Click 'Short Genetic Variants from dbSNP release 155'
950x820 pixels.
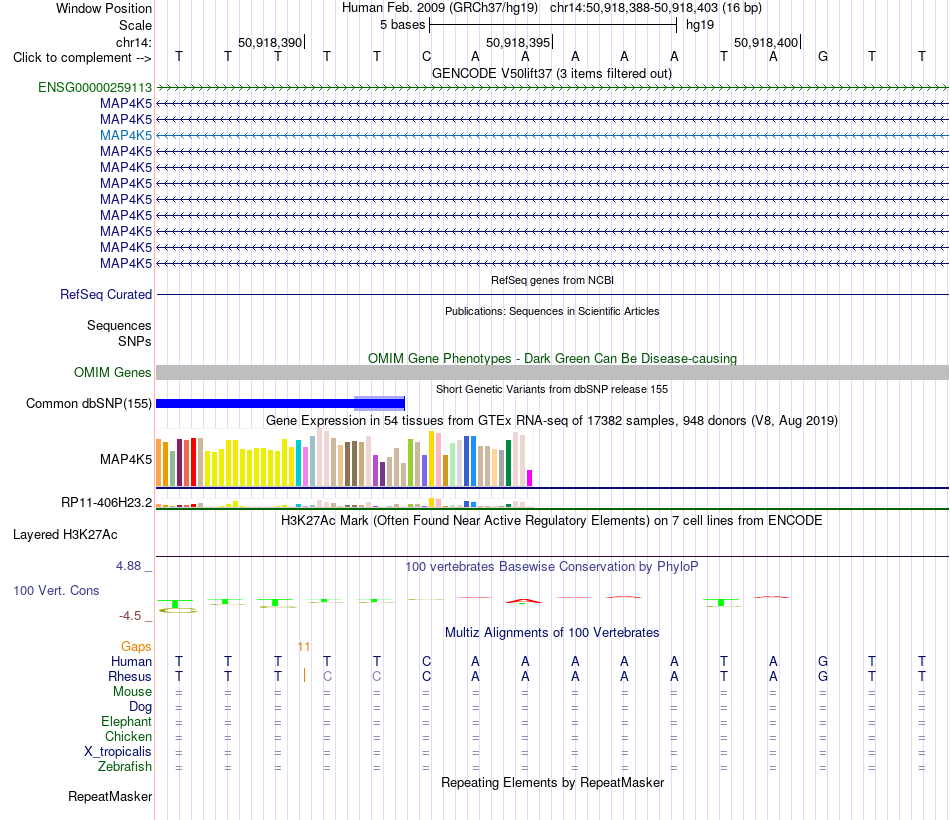(x=552, y=389)
